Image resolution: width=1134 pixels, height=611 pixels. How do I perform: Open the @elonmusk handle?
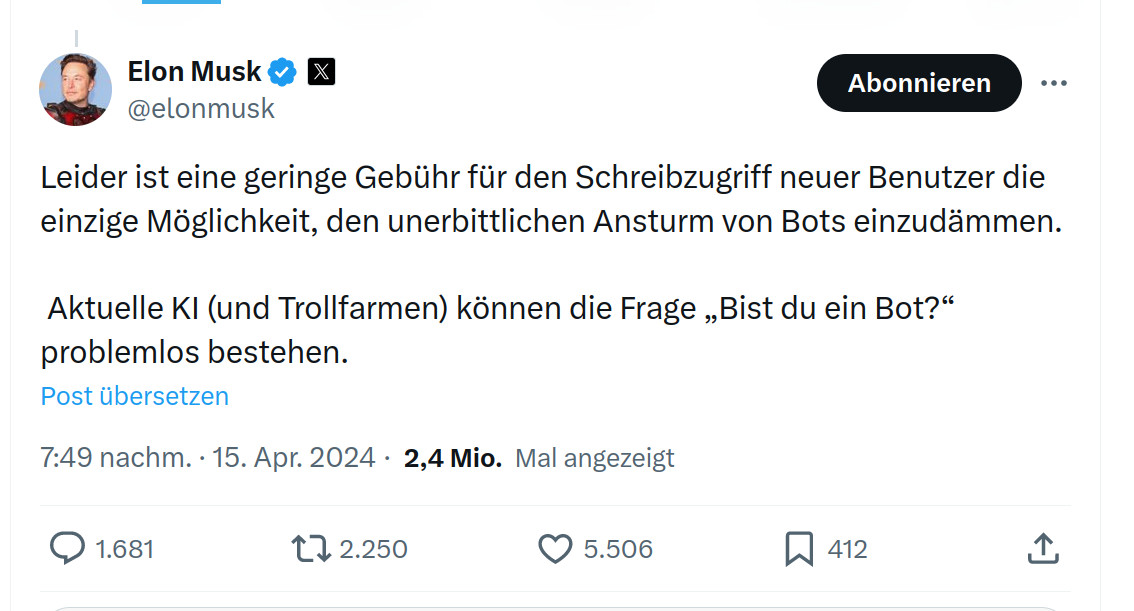(x=202, y=108)
